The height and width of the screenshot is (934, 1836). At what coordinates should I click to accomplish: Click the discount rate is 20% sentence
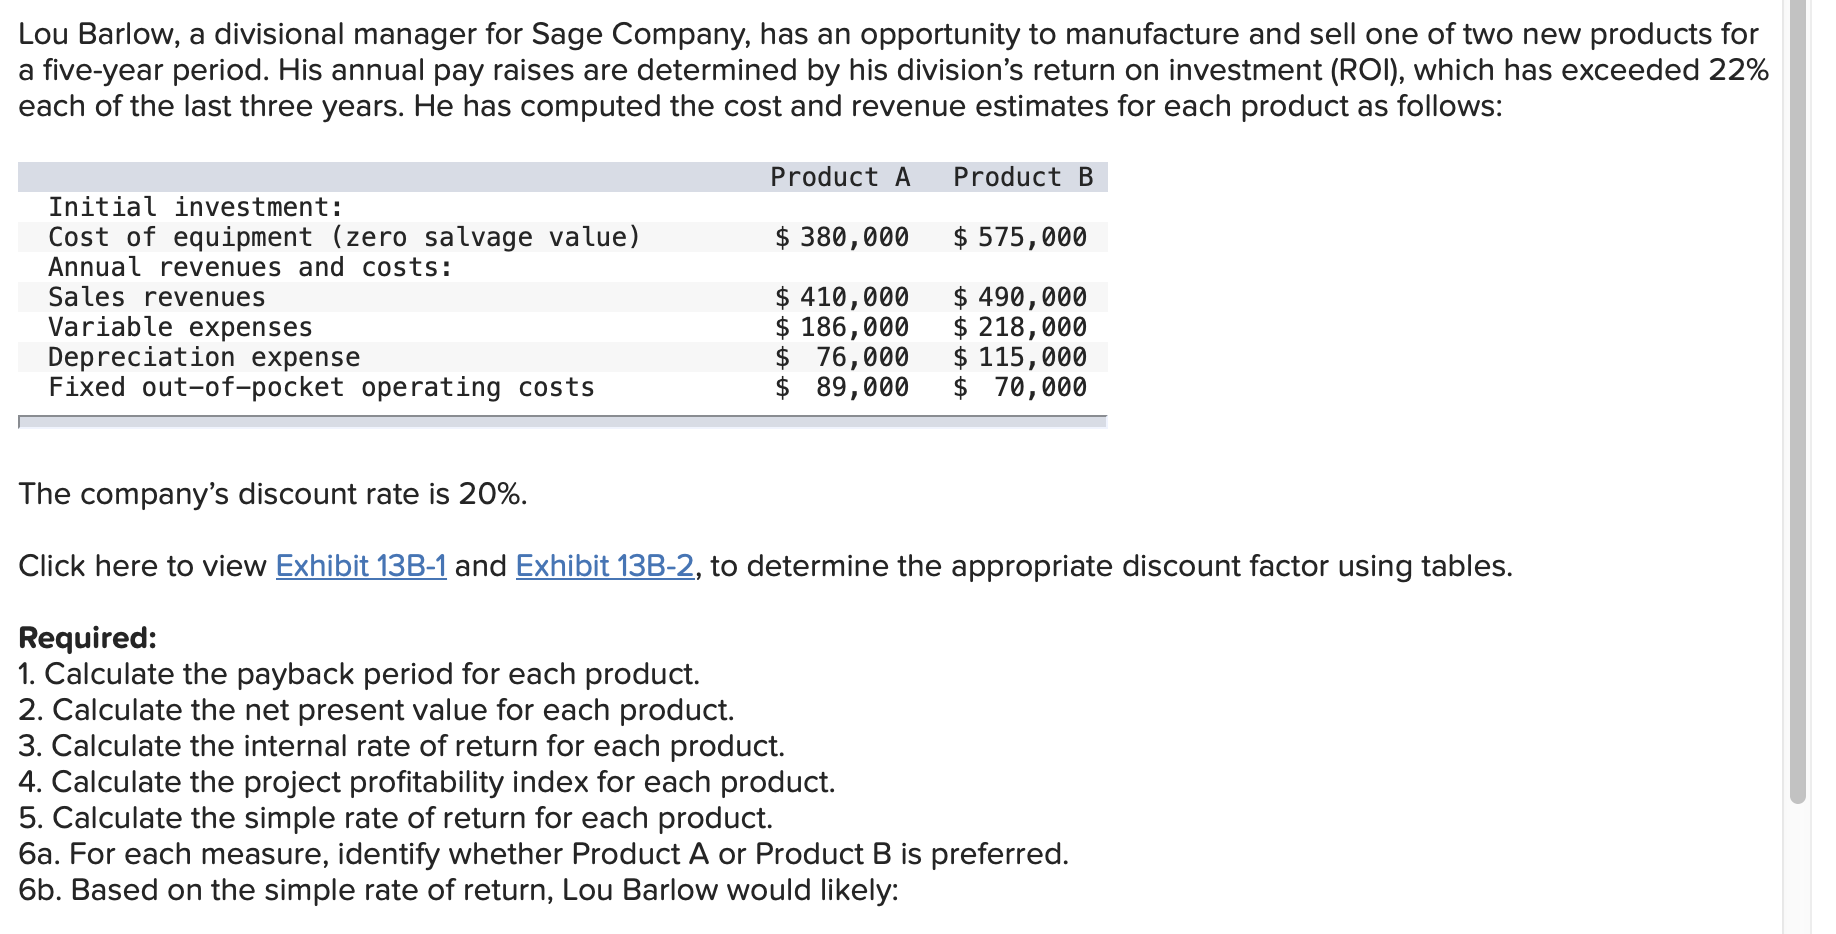click(272, 494)
